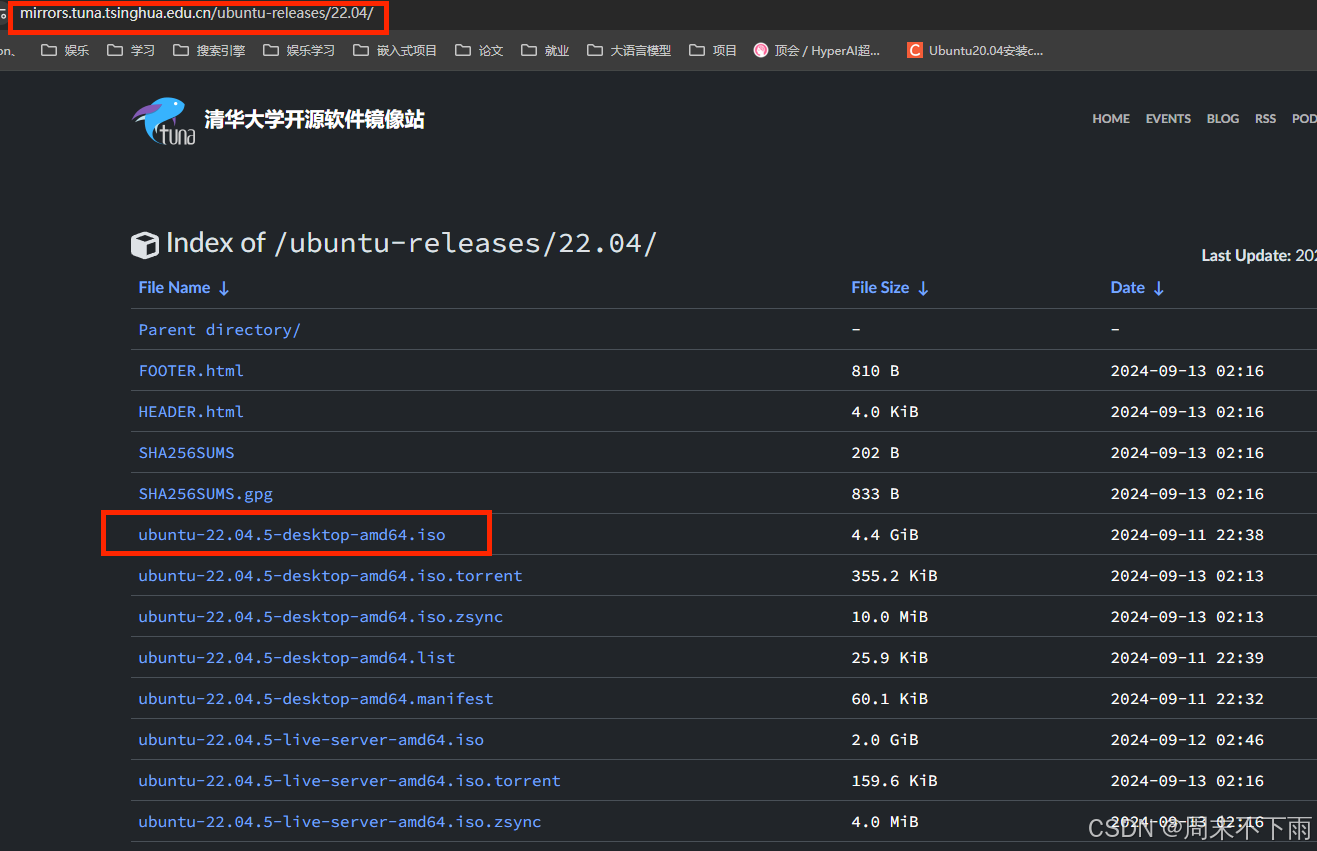Image resolution: width=1317 pixels, height=851 pixels.
Task: Download ubuntu-22.04.5-live-server-amd64.iso.zsync
Action: click(x=340, y=822)
